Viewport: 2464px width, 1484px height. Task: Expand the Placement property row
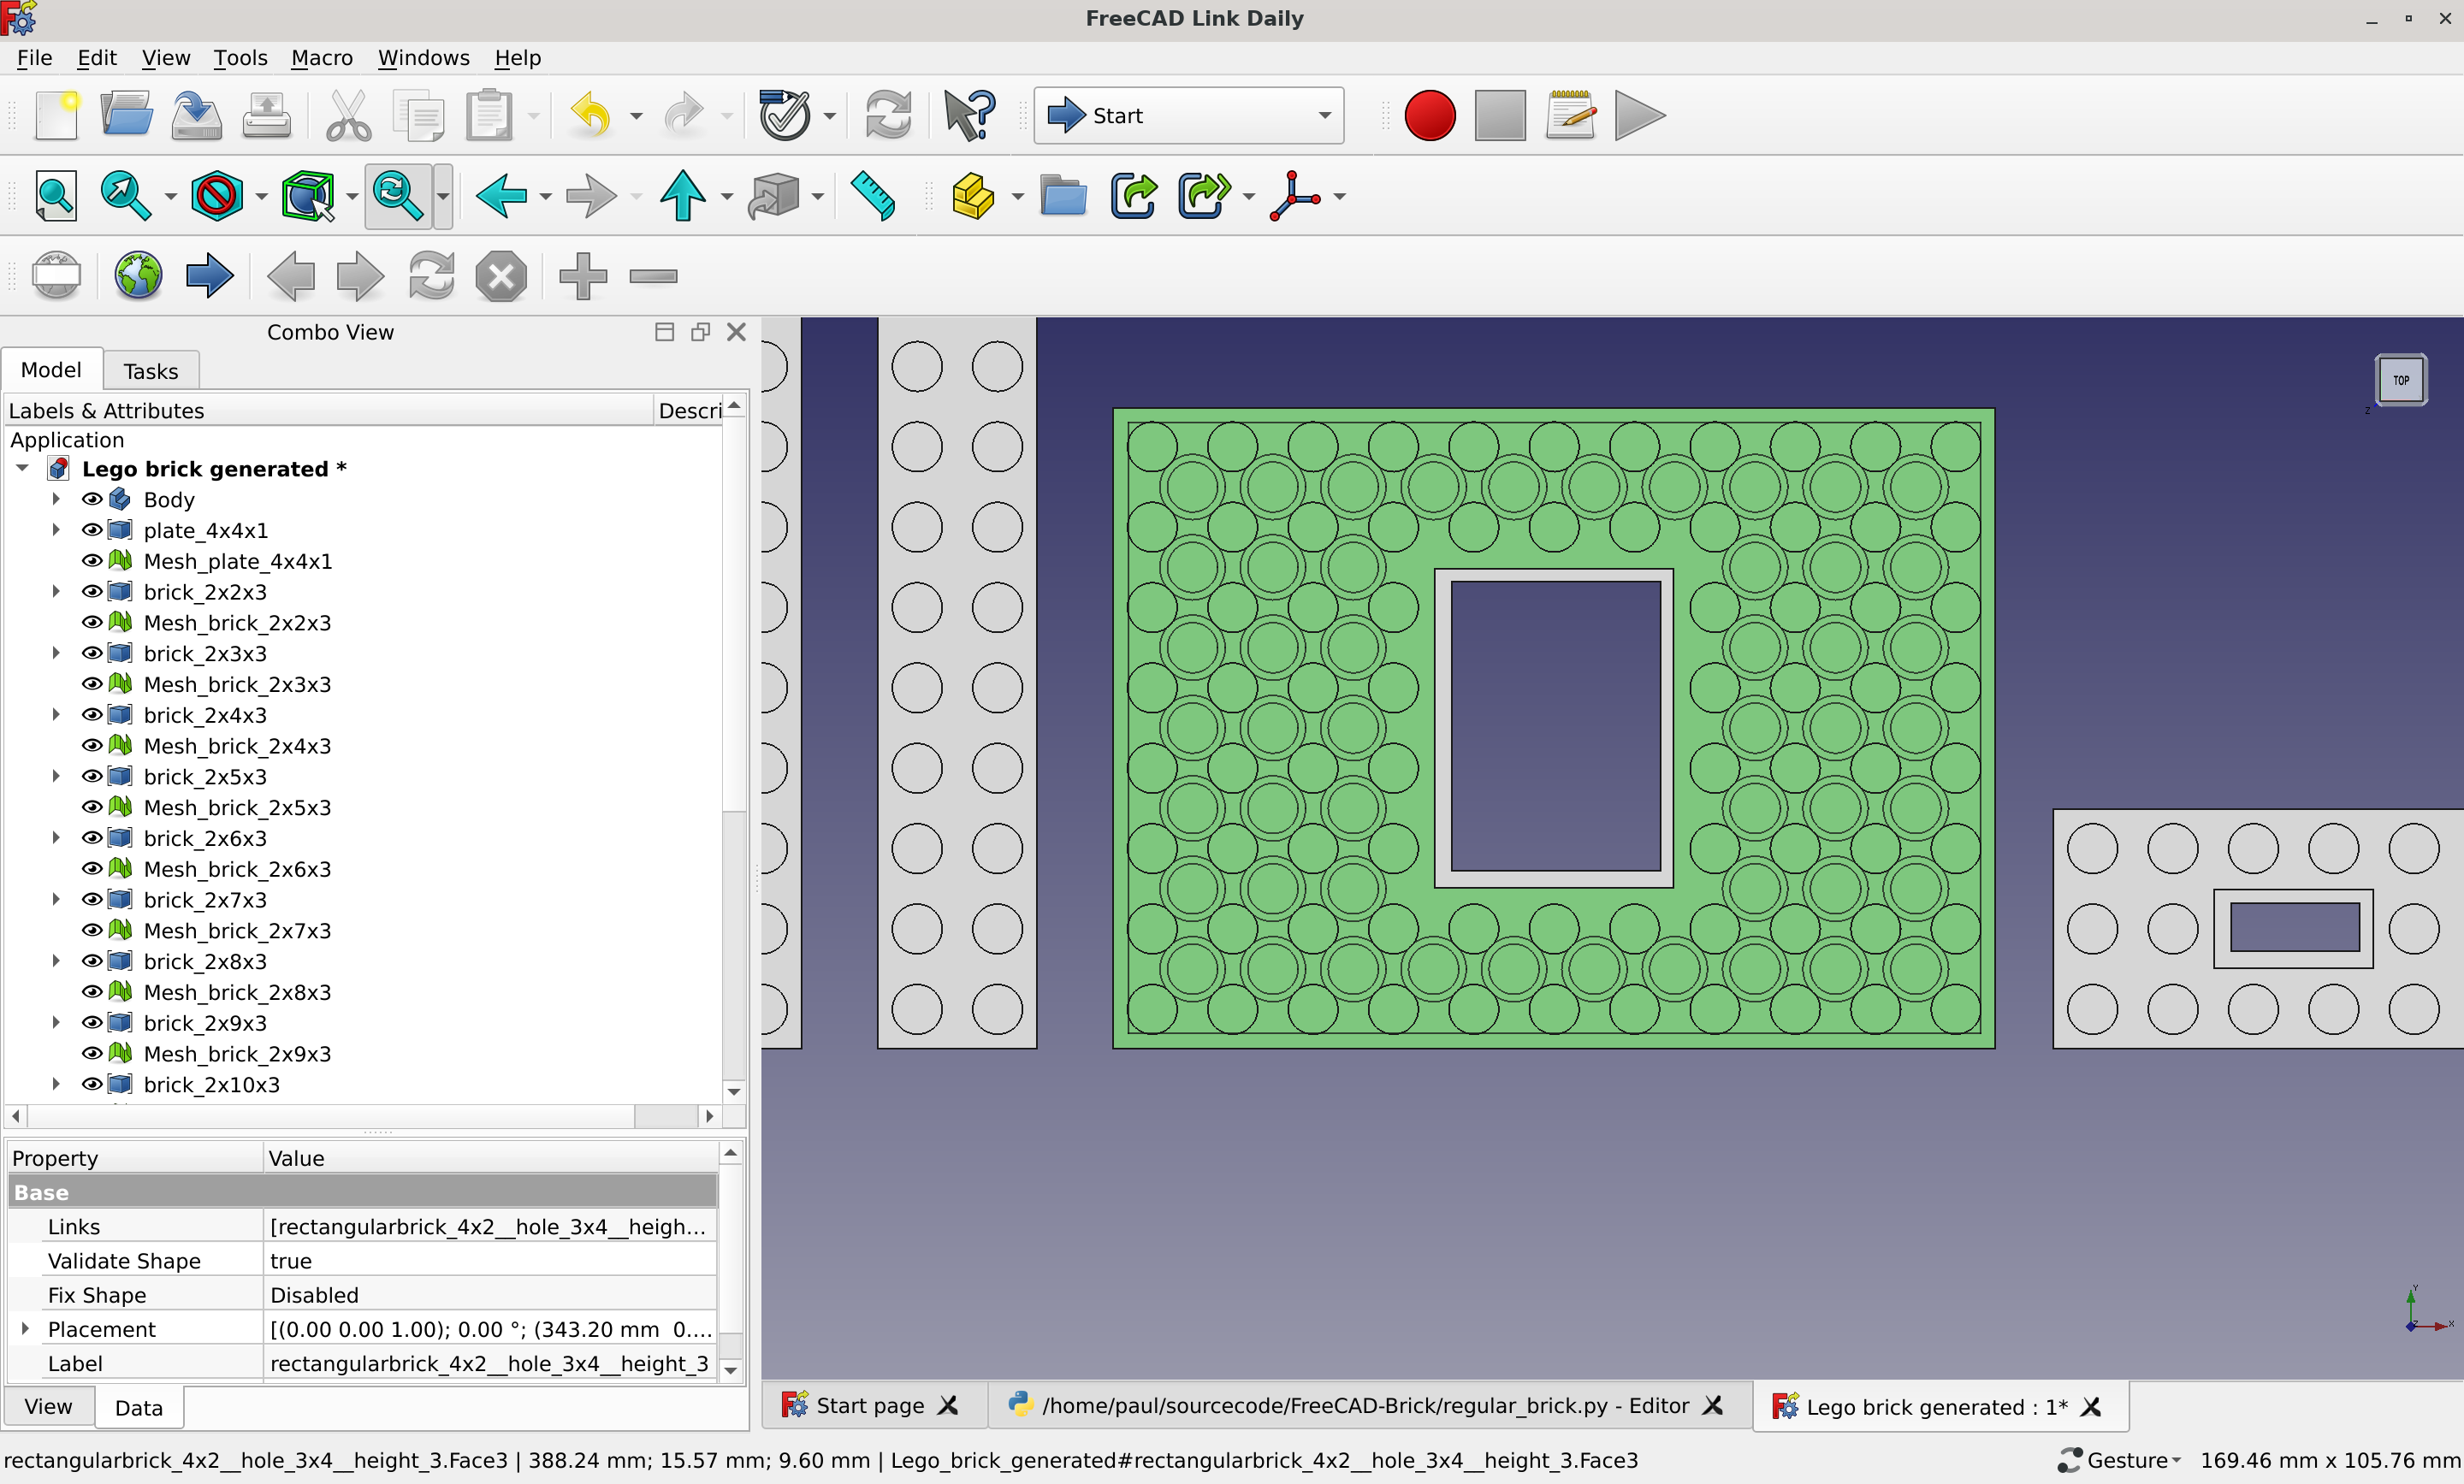tap(26, 1329)
